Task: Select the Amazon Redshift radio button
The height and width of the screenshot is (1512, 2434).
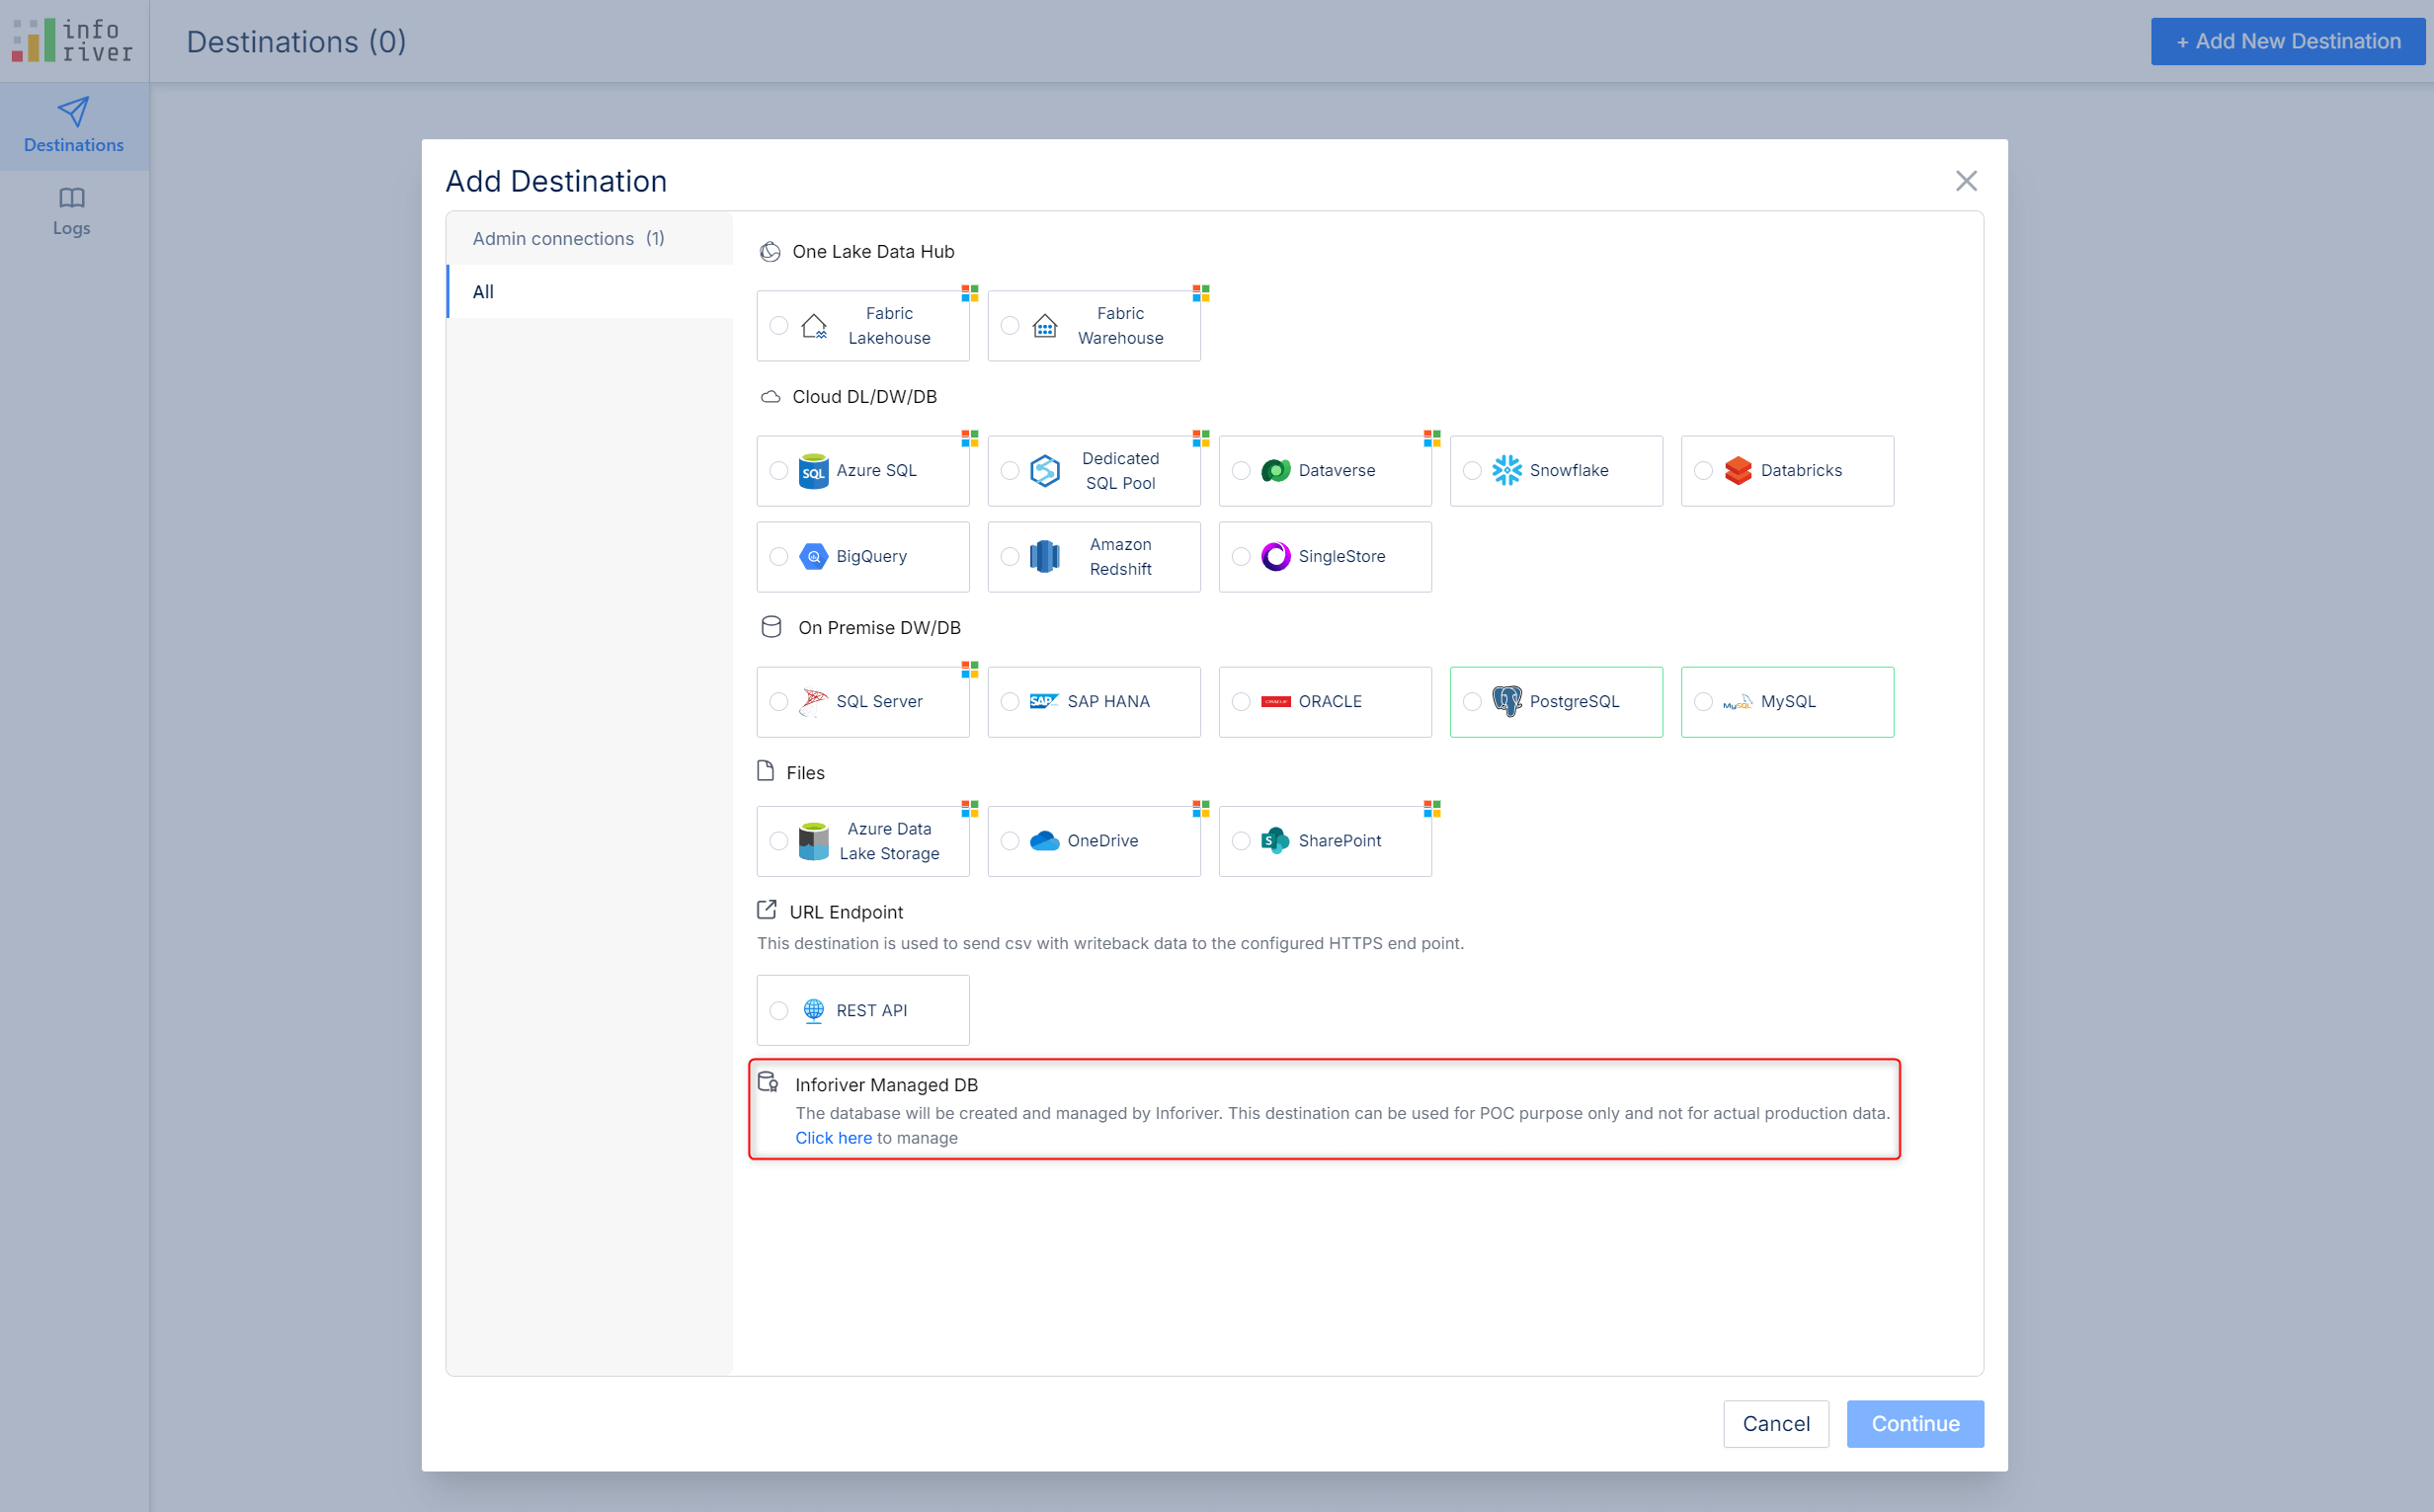Action: point(1010,557)
